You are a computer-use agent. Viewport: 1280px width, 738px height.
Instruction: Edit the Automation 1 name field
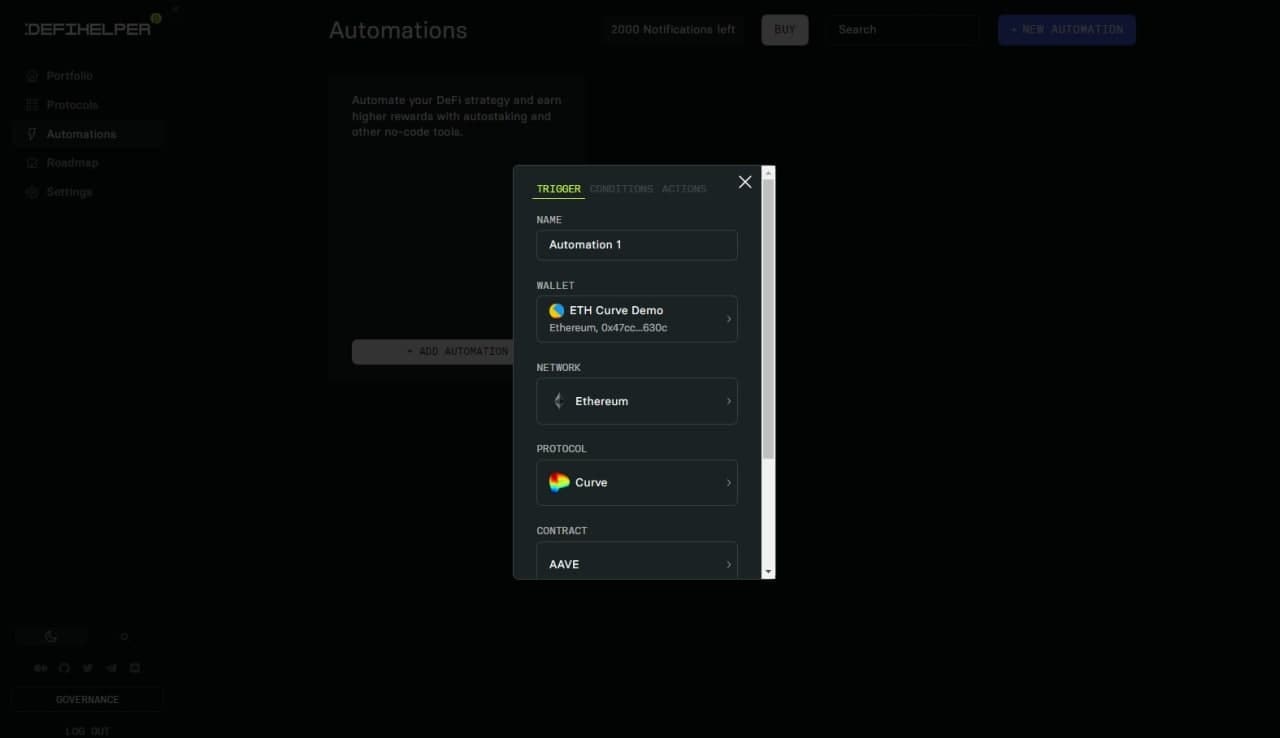(x=637, y=245)
